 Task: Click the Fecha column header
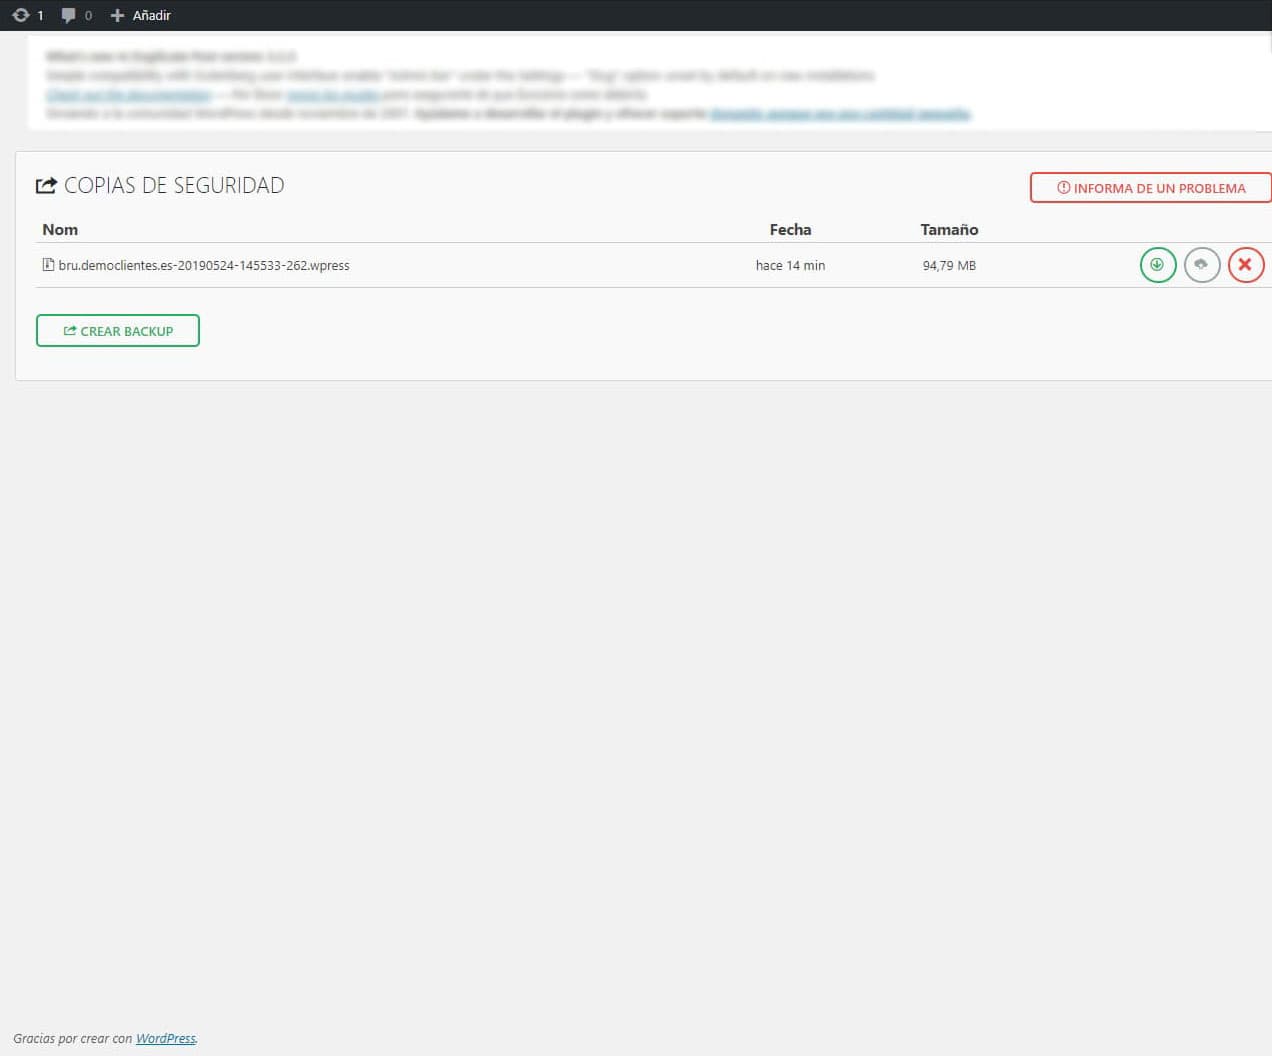(790, 229)
